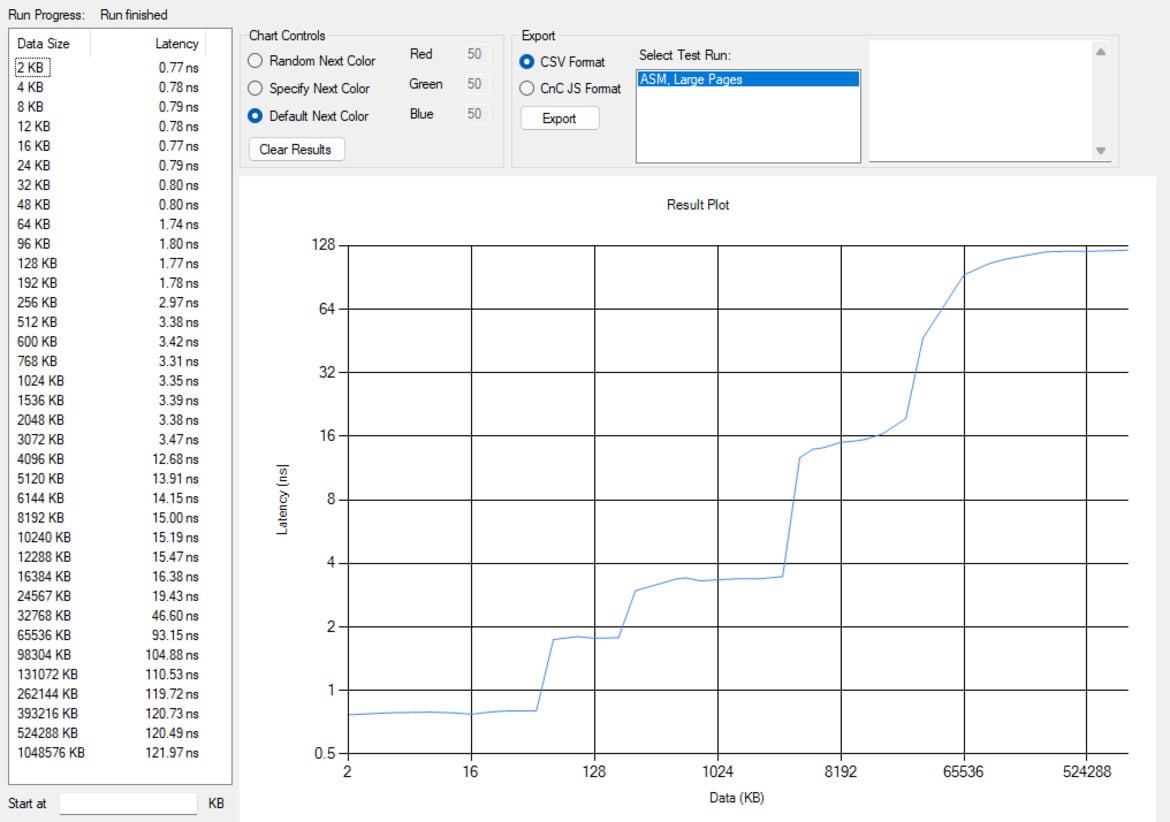Click the Red color value field
The height and width of the screenshot is (822, 1170).
475,54
